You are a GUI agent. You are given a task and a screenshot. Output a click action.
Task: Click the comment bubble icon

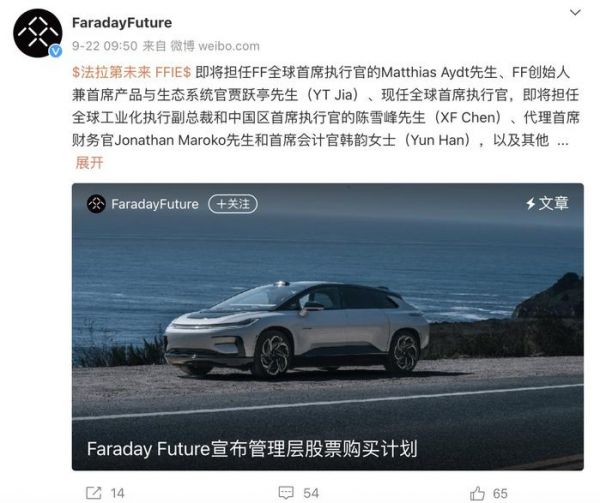286,493
